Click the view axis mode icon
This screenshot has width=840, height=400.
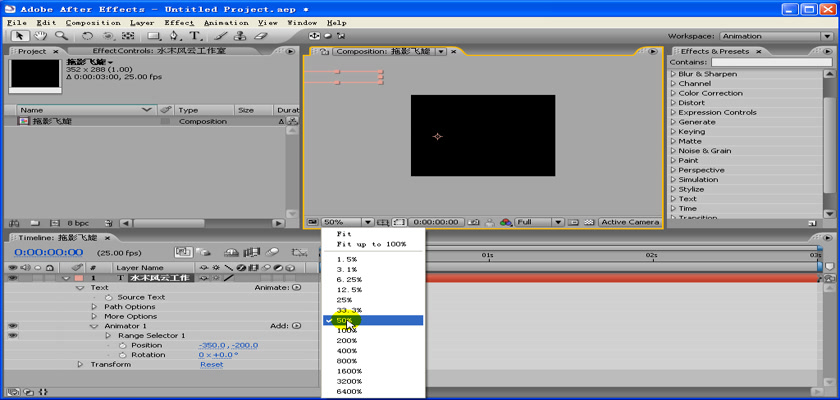tap(341, 36)
